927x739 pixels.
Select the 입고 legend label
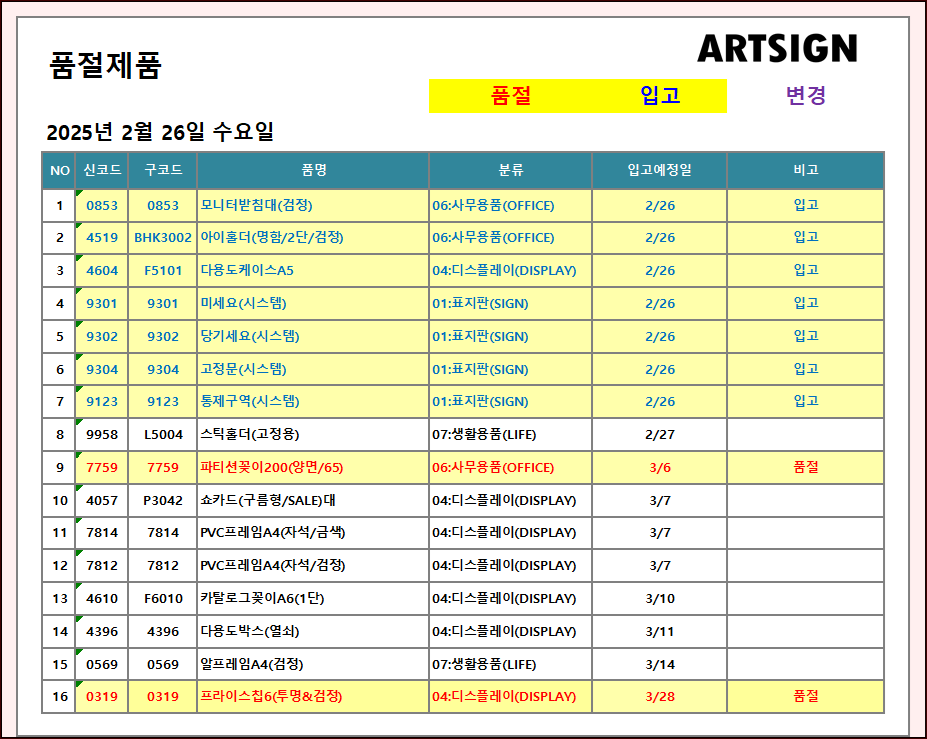pos(660,96)
